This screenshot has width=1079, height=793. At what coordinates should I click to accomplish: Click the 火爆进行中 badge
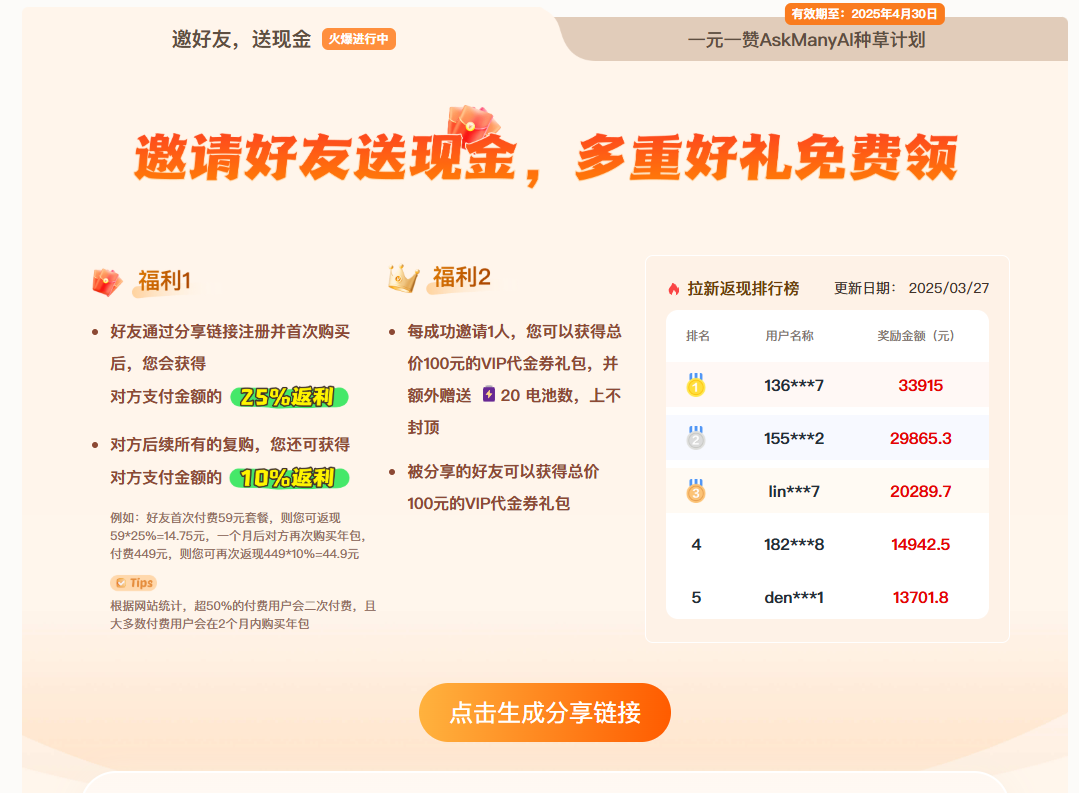(x=359, y=39)
